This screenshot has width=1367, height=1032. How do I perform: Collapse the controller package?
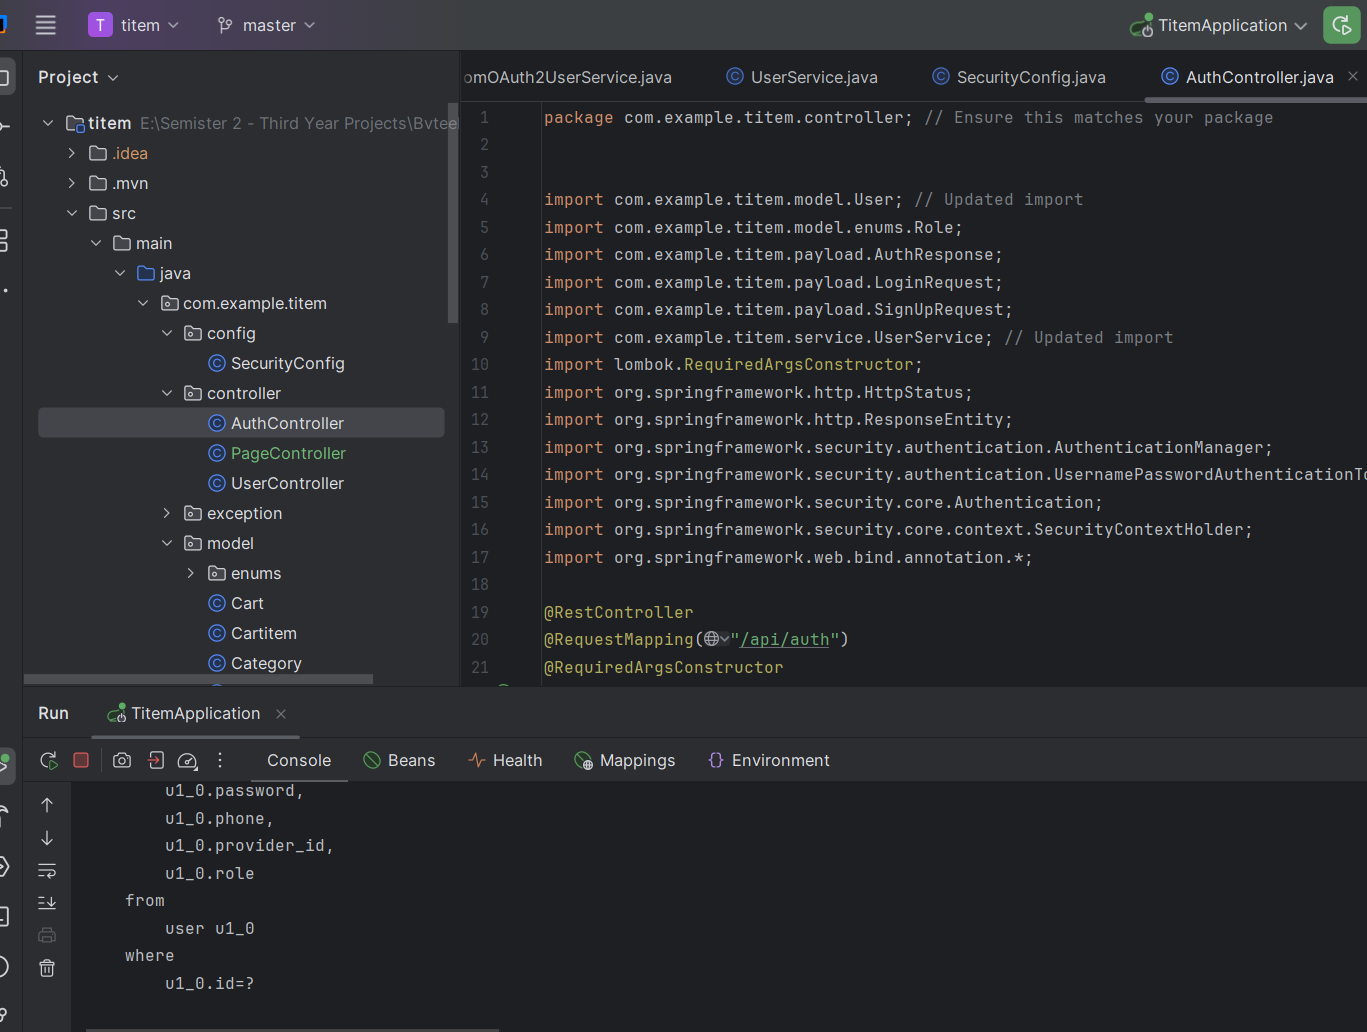[167, 393]
